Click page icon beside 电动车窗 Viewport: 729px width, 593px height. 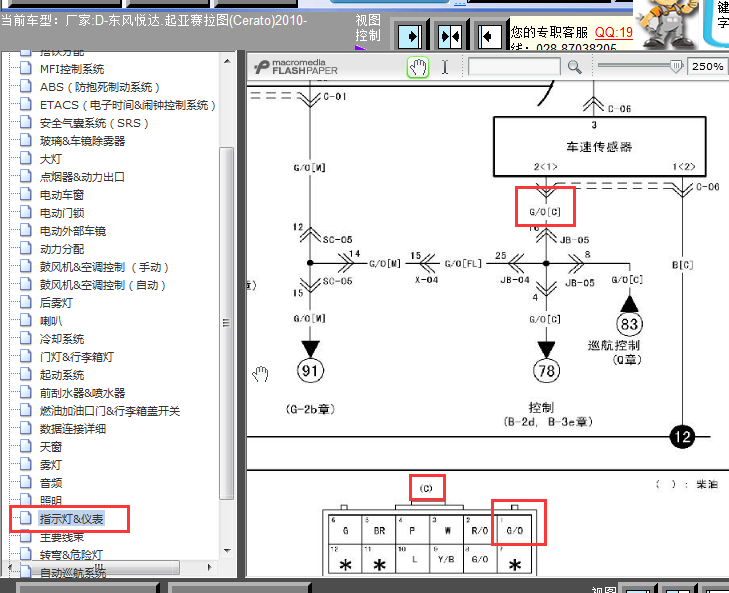26,194
